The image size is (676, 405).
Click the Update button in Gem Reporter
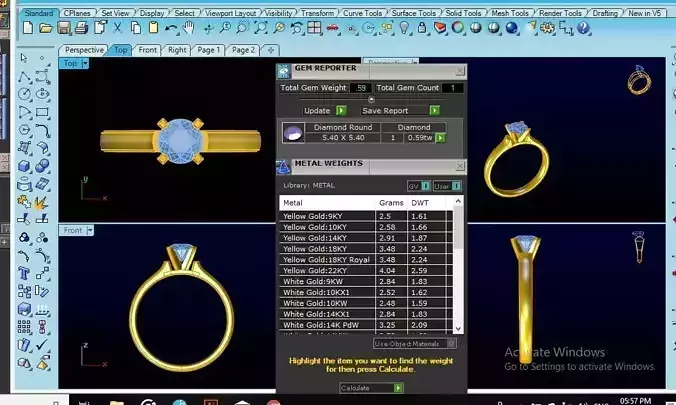click(324, 110)
